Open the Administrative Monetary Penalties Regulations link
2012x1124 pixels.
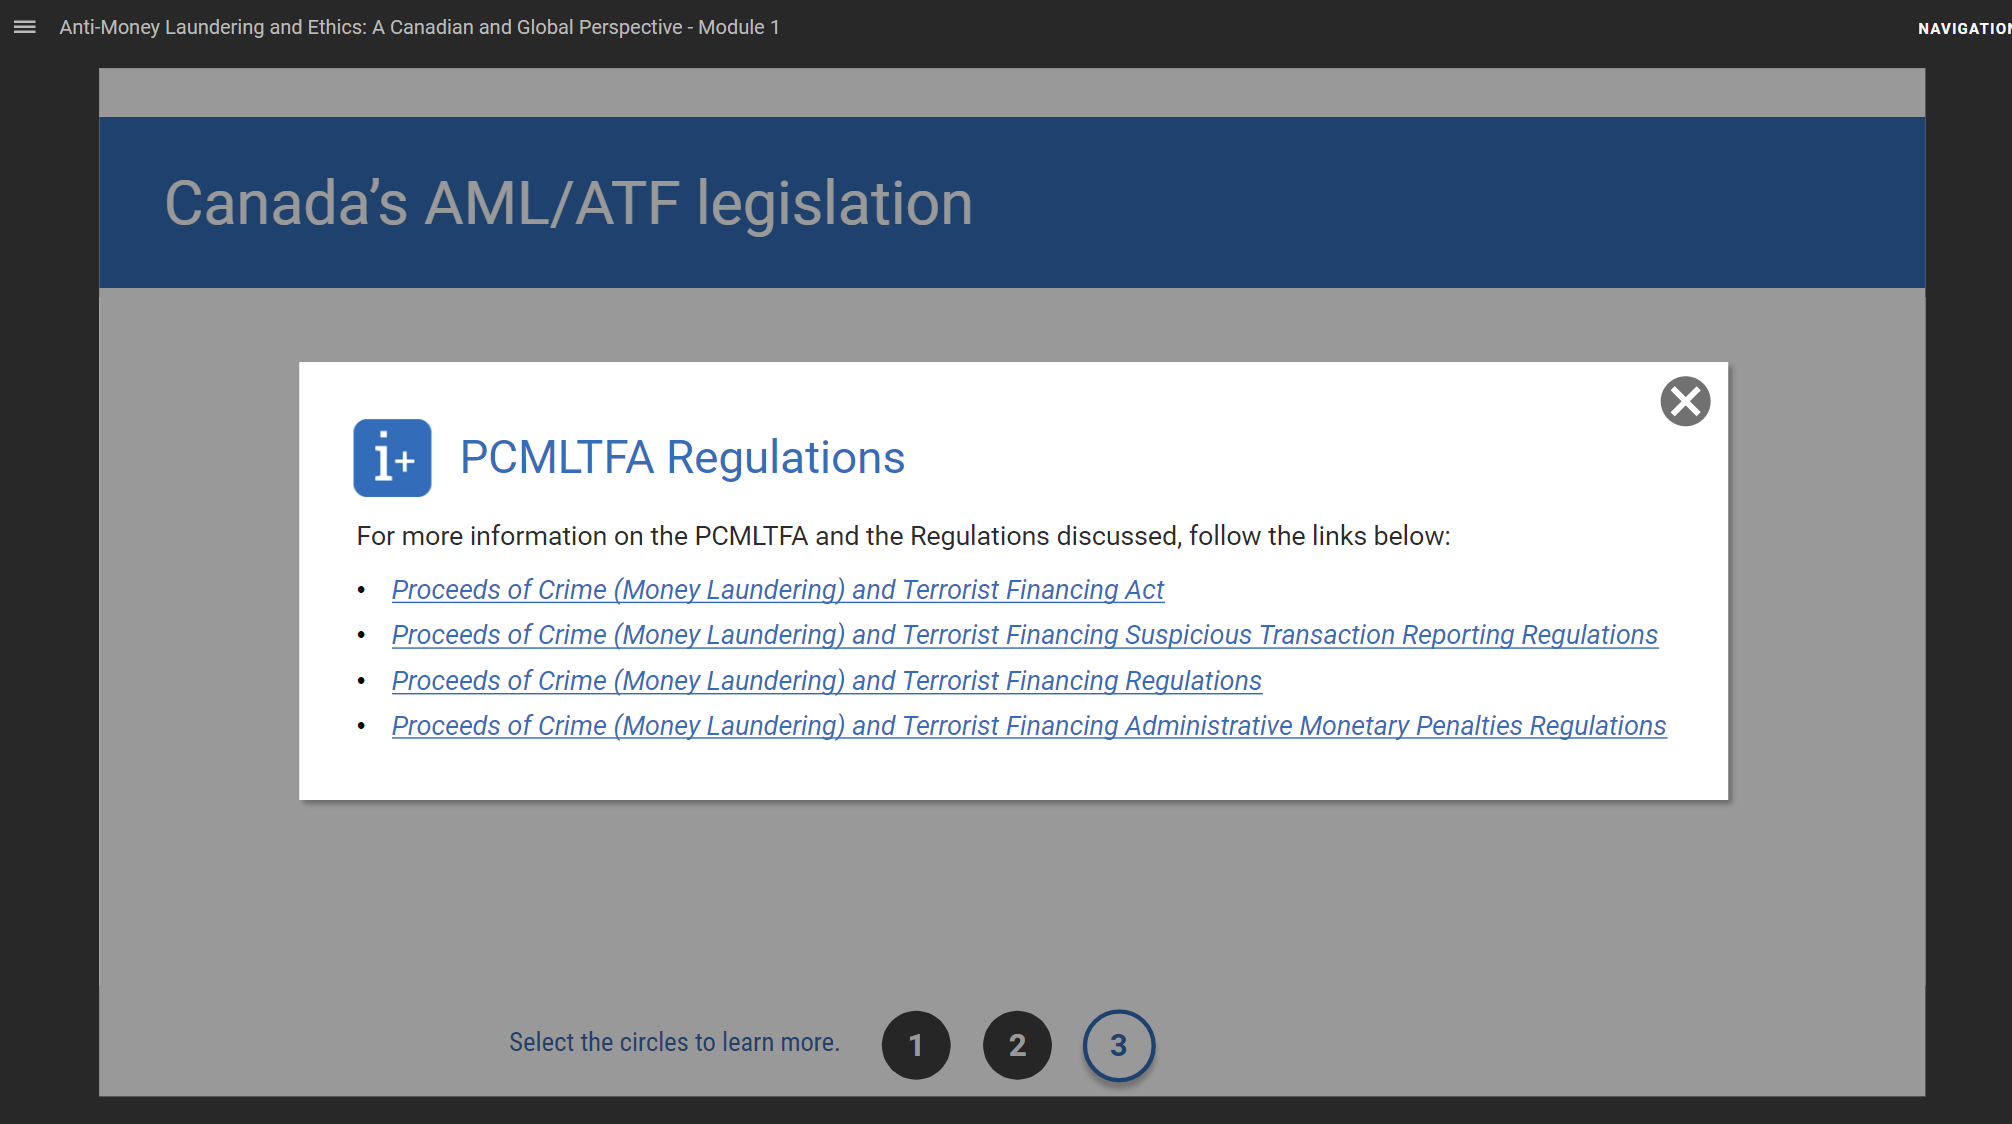tap(1028, 726)
